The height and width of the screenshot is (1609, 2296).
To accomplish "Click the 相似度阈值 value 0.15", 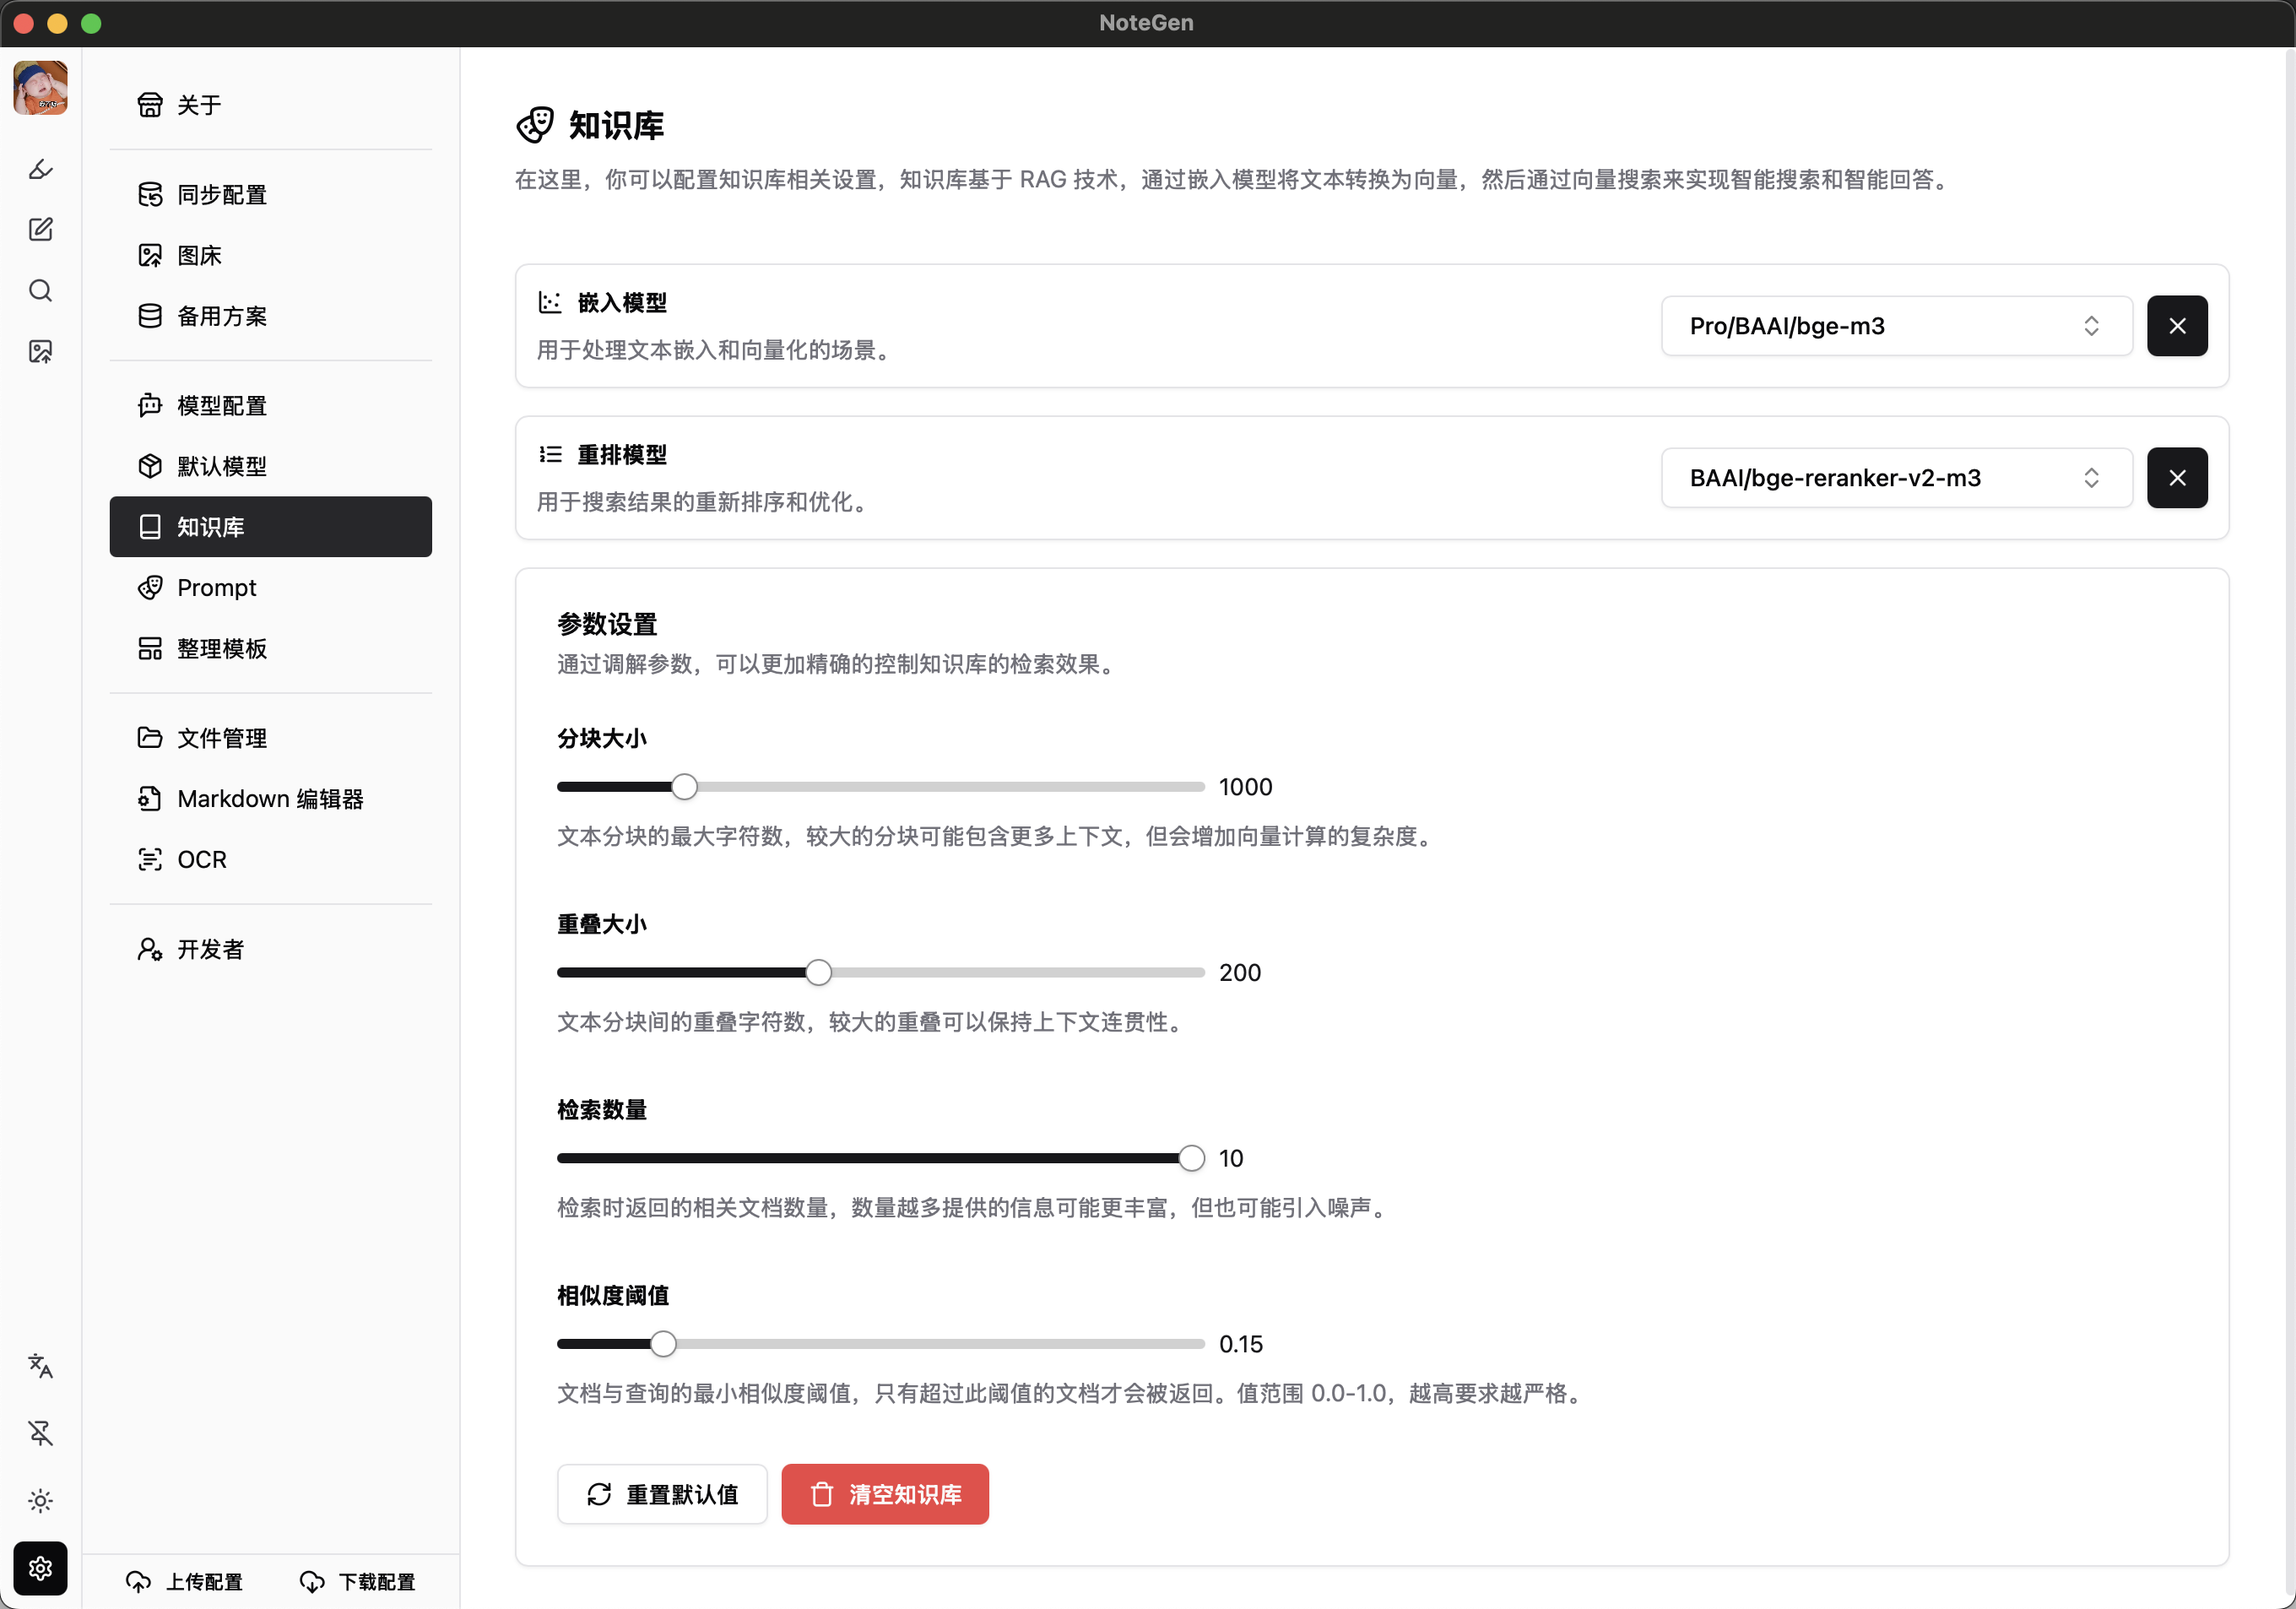I will pos(1240,1344).
